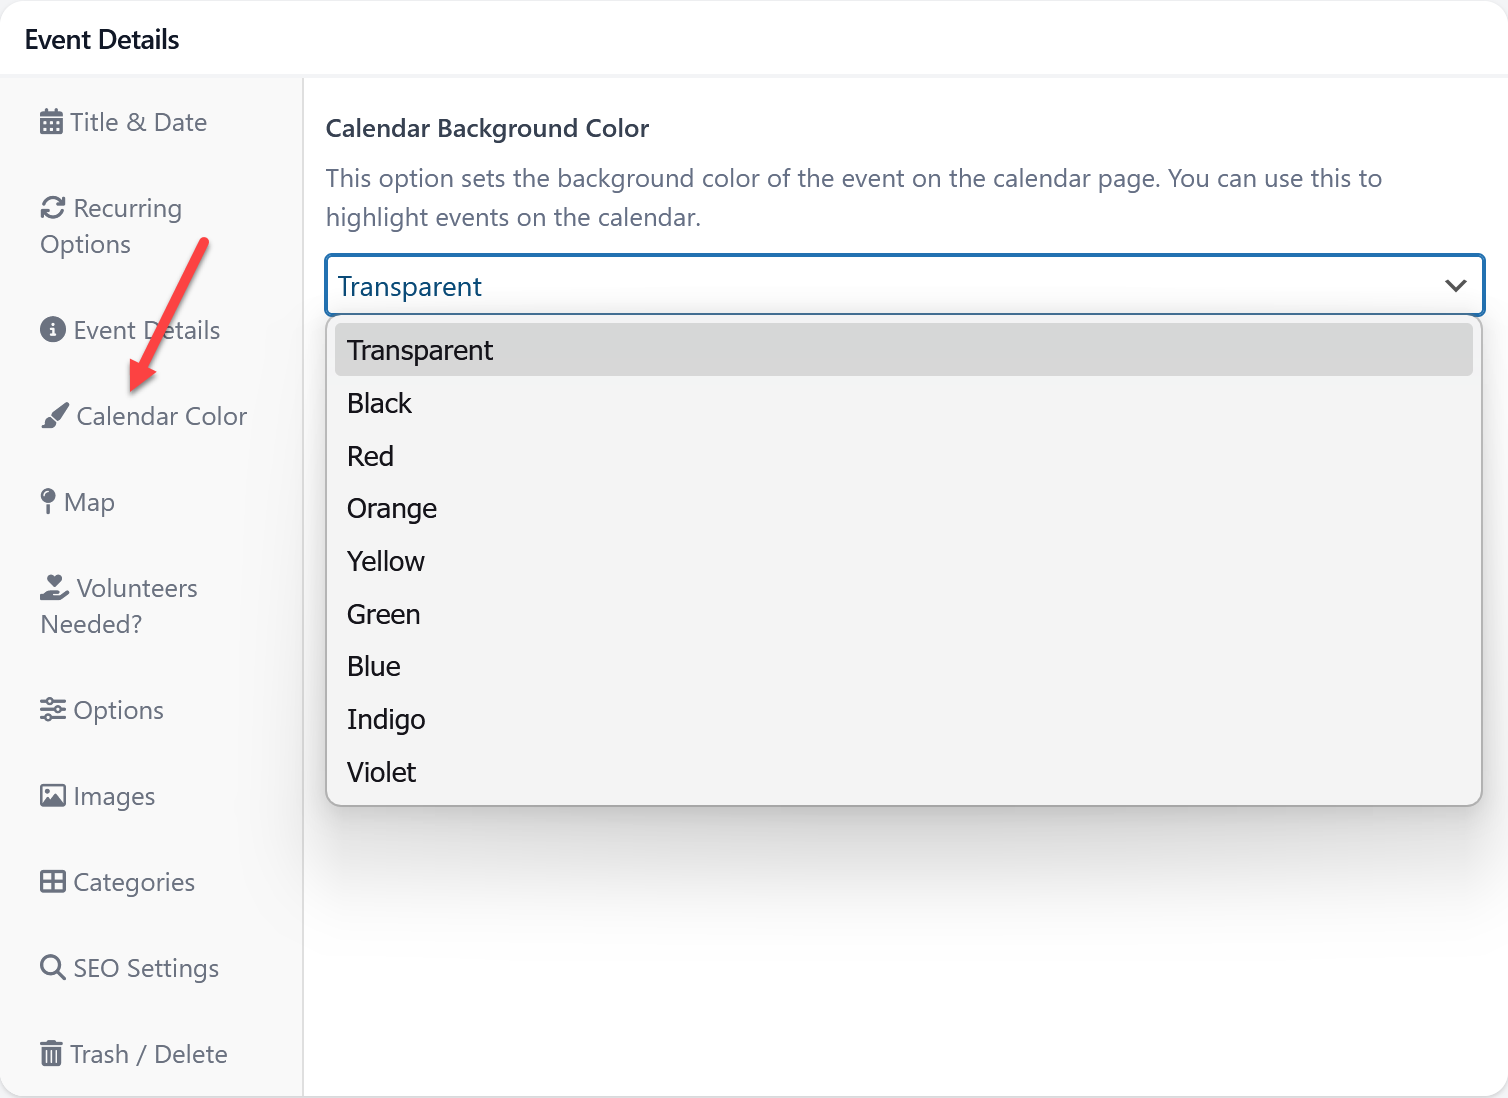This screenshot has width=1508, height=1098.
Task: Select the Orange color option
Action: tap(392, 509)
